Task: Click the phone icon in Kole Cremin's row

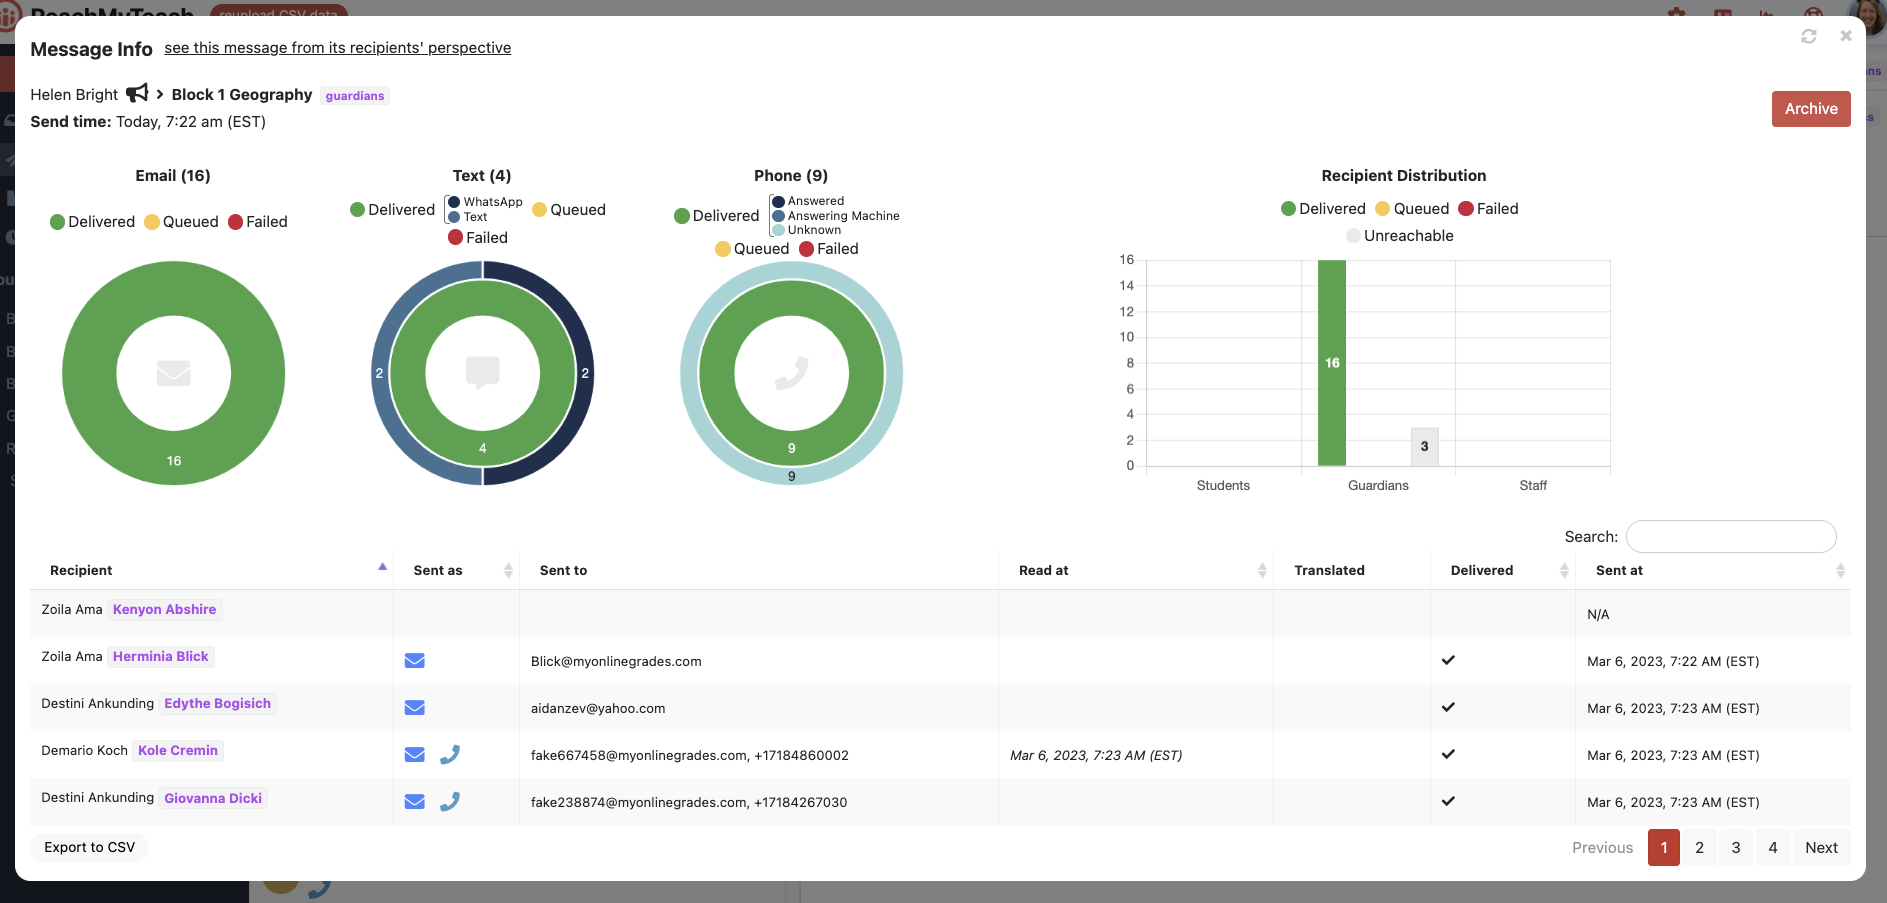Action: coord(450,755)
